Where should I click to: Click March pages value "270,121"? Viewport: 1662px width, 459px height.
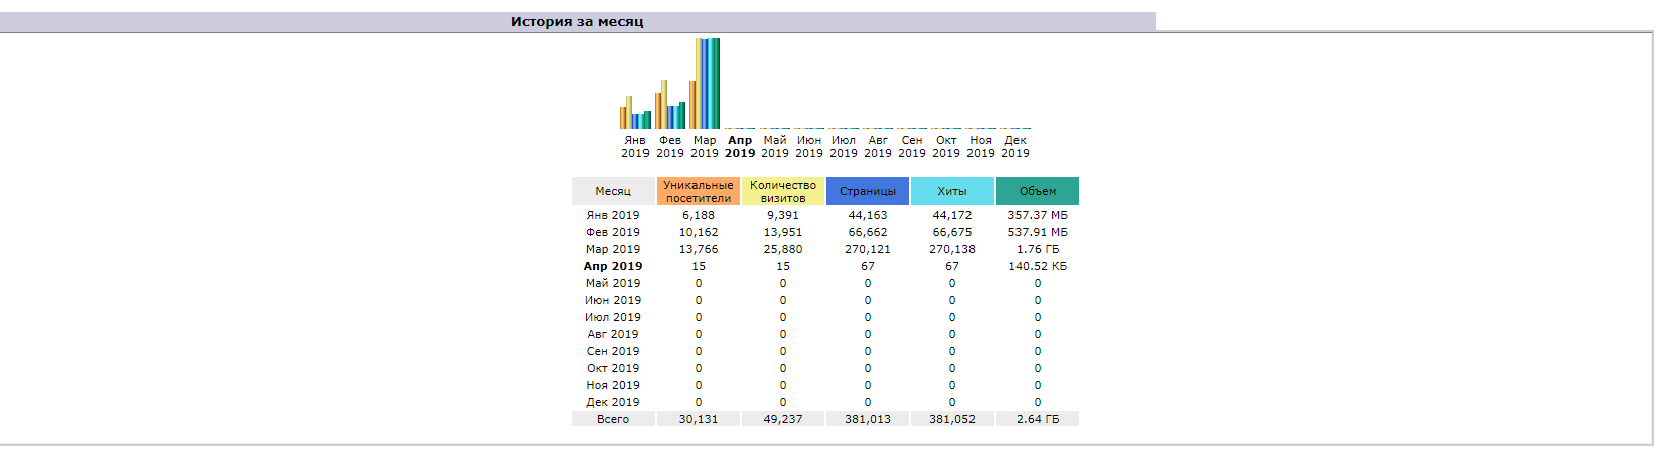[x=867, y=249]
